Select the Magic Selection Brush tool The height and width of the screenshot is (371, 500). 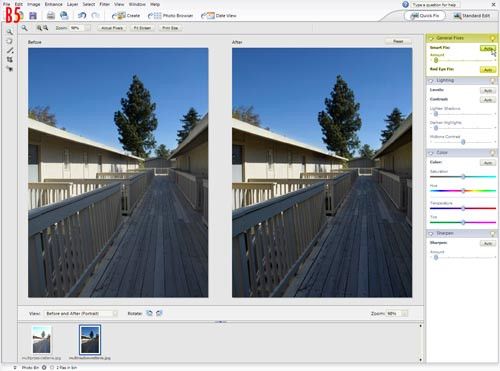point(10,50)
